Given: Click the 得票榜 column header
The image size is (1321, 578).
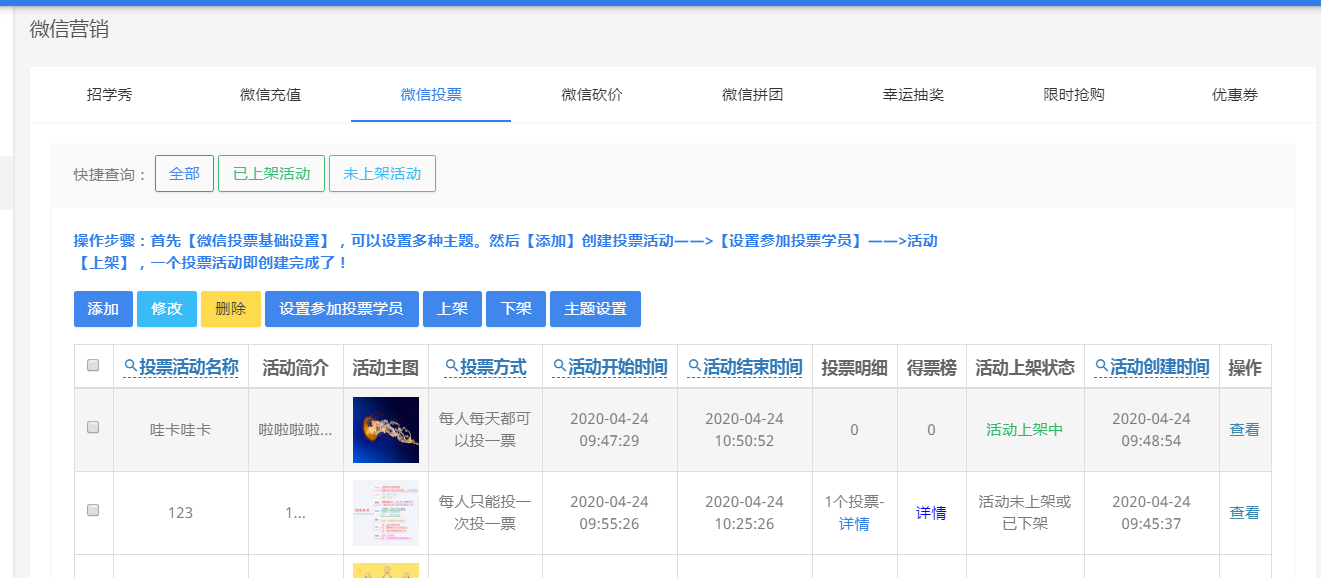Looking at the screenshot, I should click(x=932, y=368).
